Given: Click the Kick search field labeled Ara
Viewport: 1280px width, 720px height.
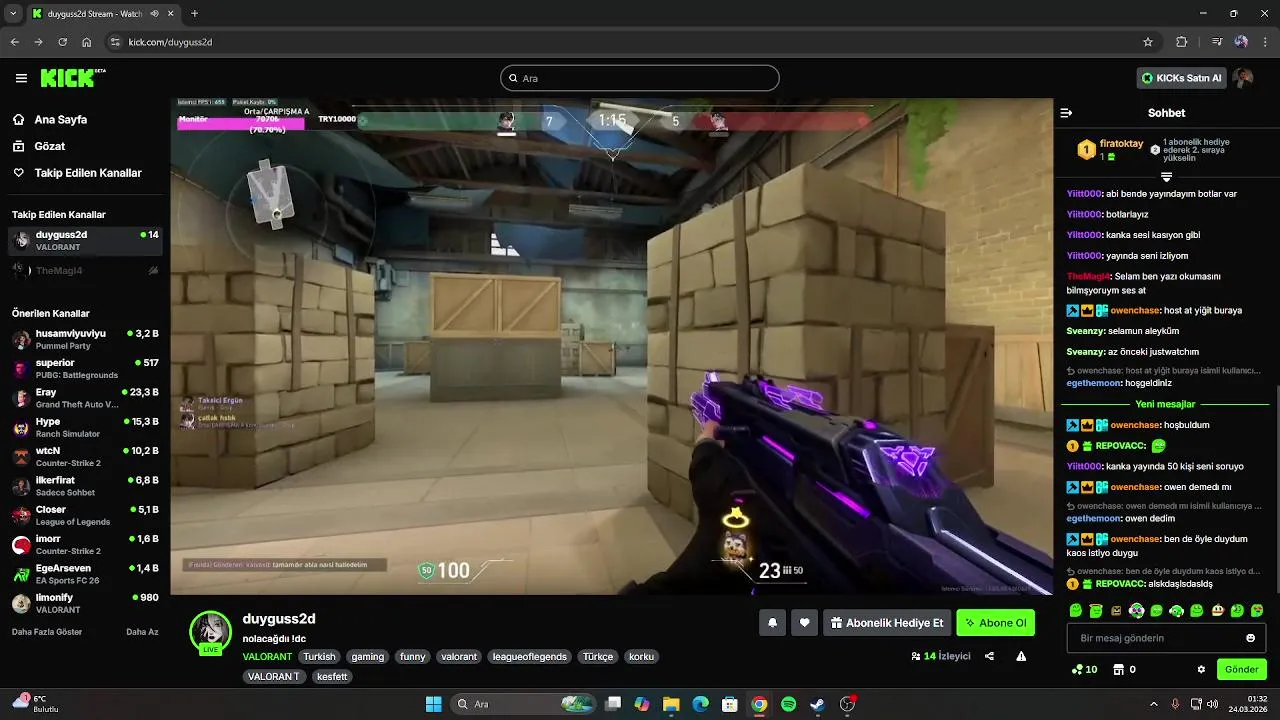Looking at the screenshot, I should tap(640, 78).
